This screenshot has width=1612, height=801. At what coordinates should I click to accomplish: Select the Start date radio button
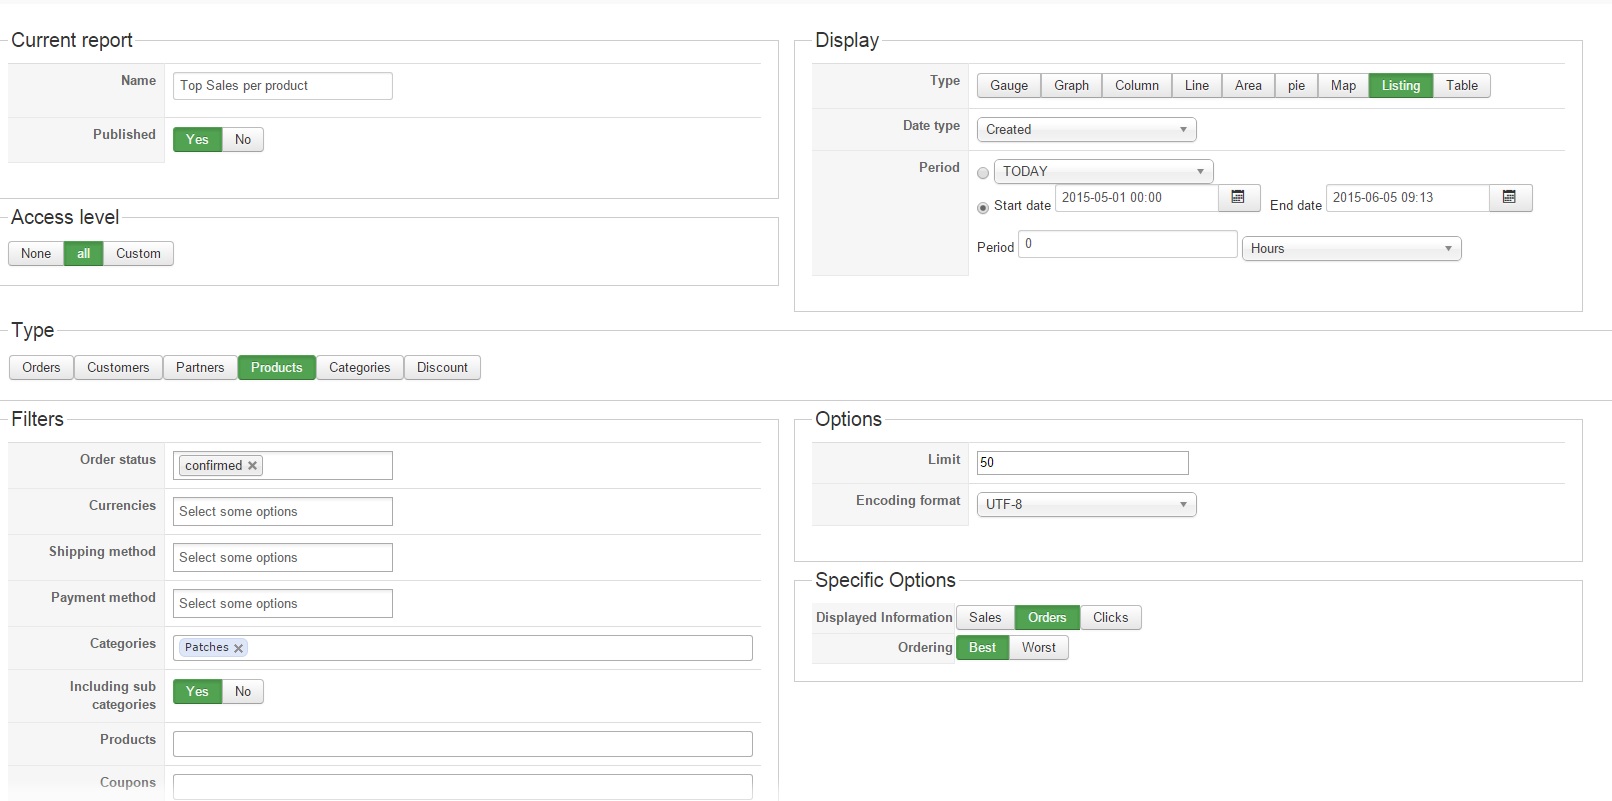983,207
